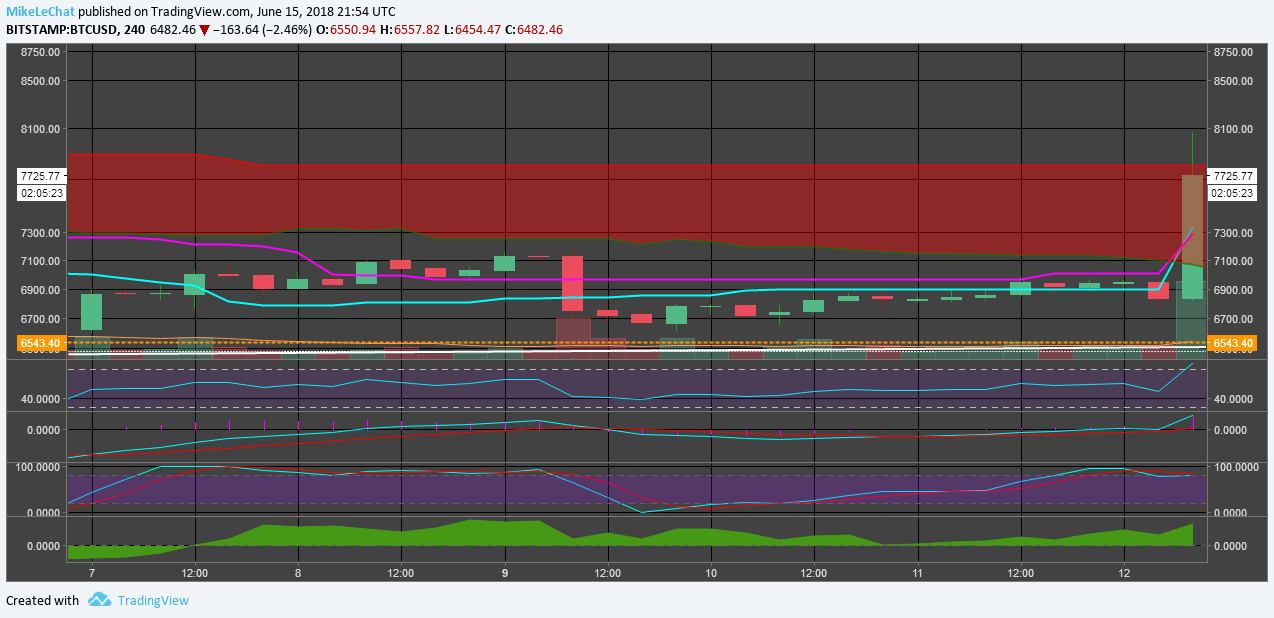Click the orange 6543.40 label on the left scale

pyautogui.click(x=42, y=343)
